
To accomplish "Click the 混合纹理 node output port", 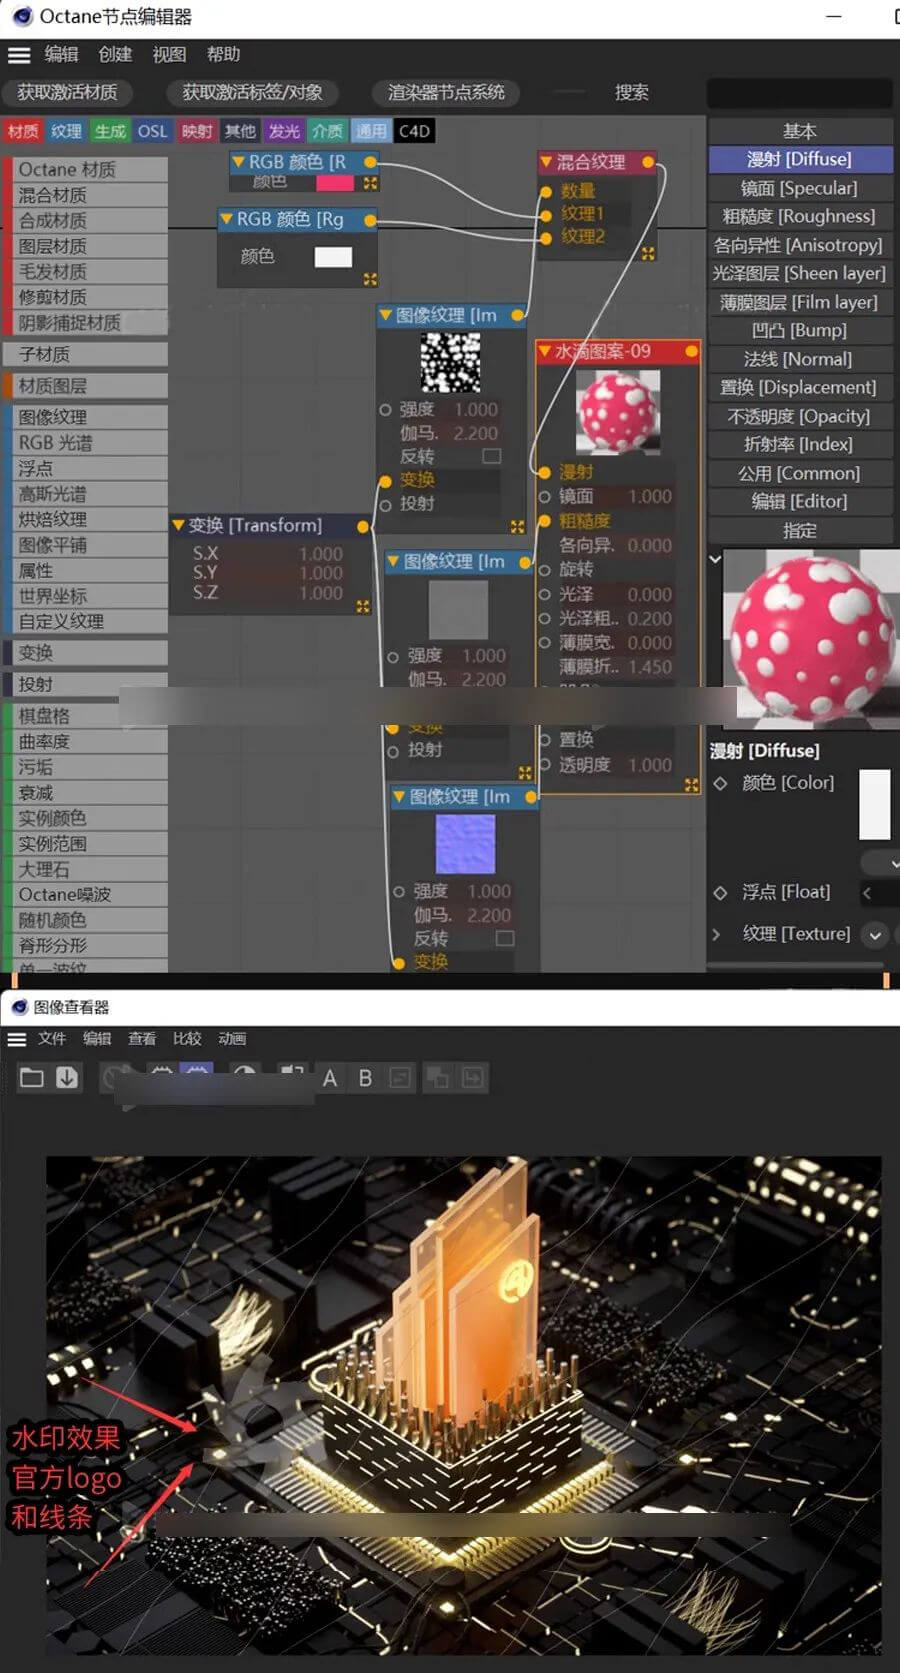I will (648, 162).
